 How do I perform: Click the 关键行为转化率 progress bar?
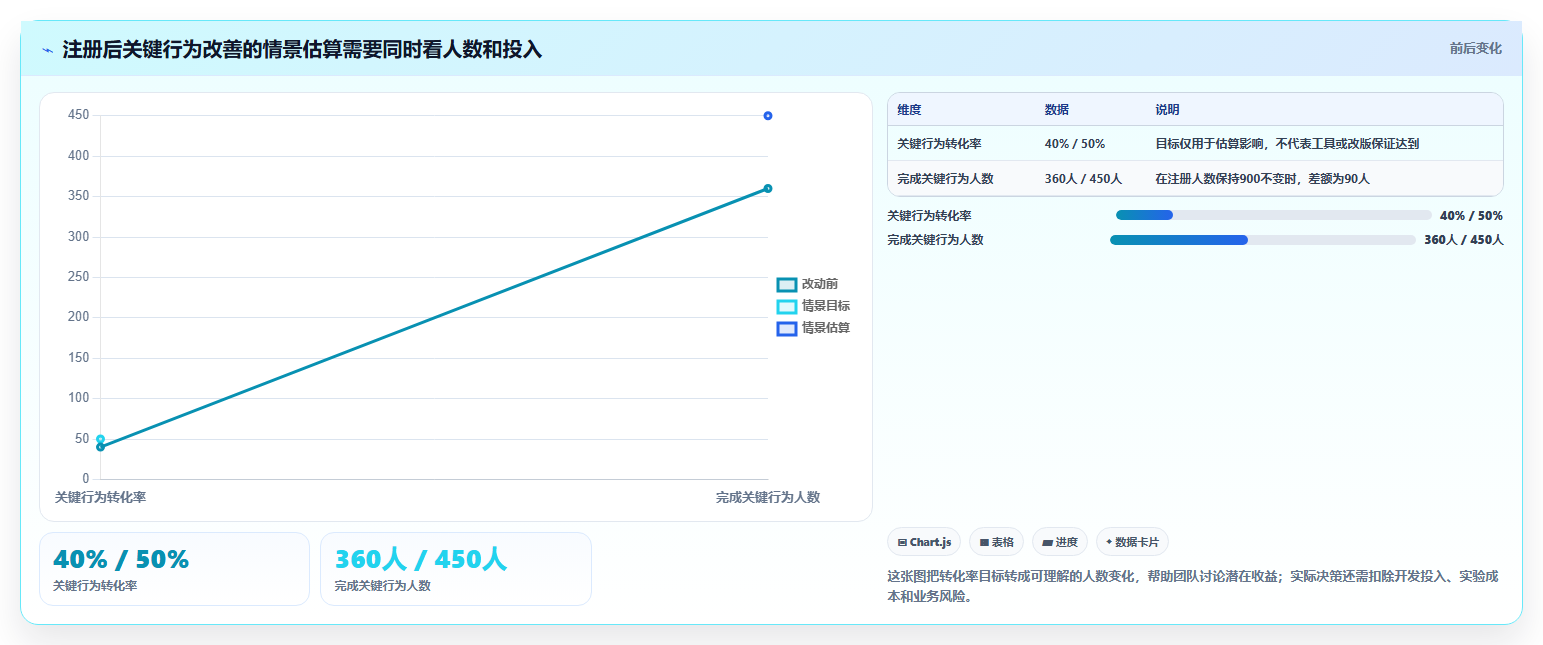1273,215
